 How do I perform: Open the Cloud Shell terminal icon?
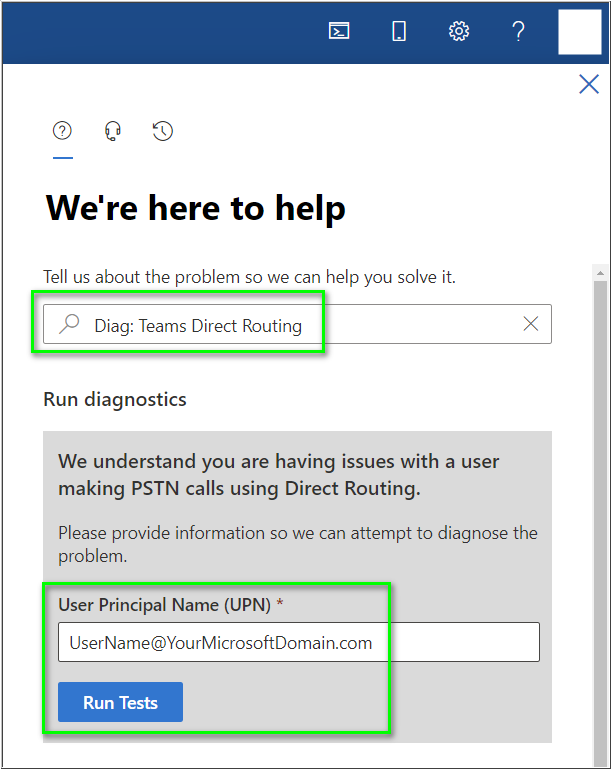pyautogui.click(x=339, y=31)
